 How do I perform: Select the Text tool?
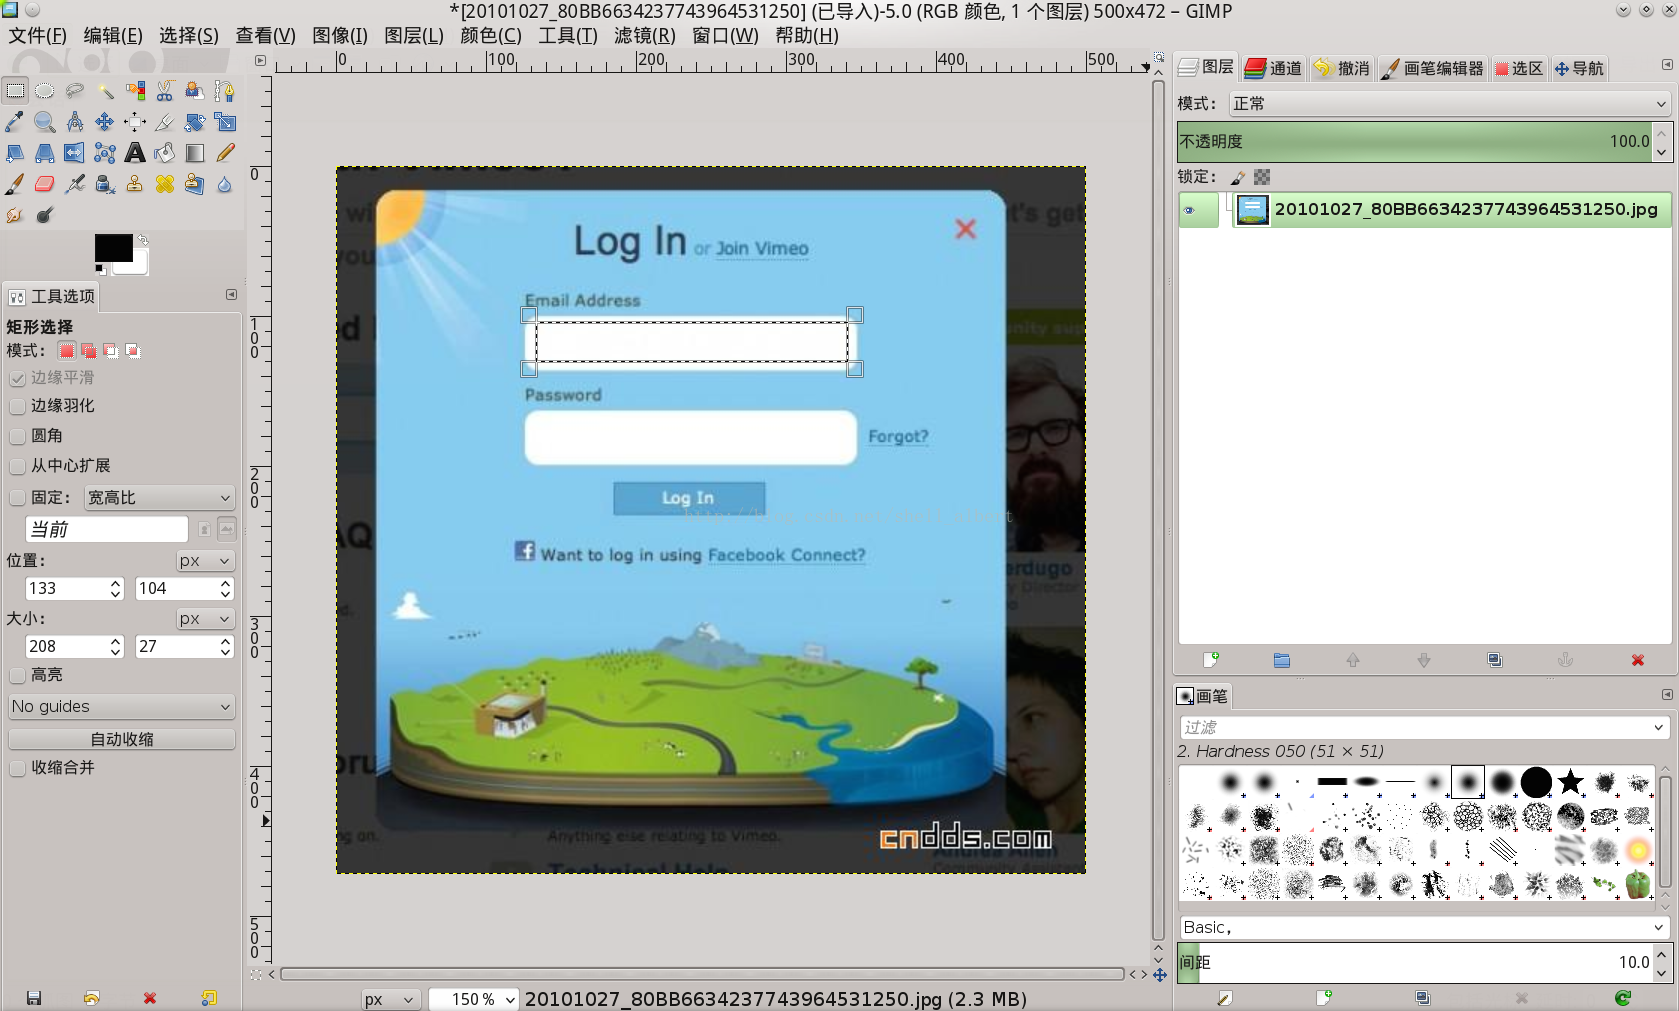click(x=135, y=153)
